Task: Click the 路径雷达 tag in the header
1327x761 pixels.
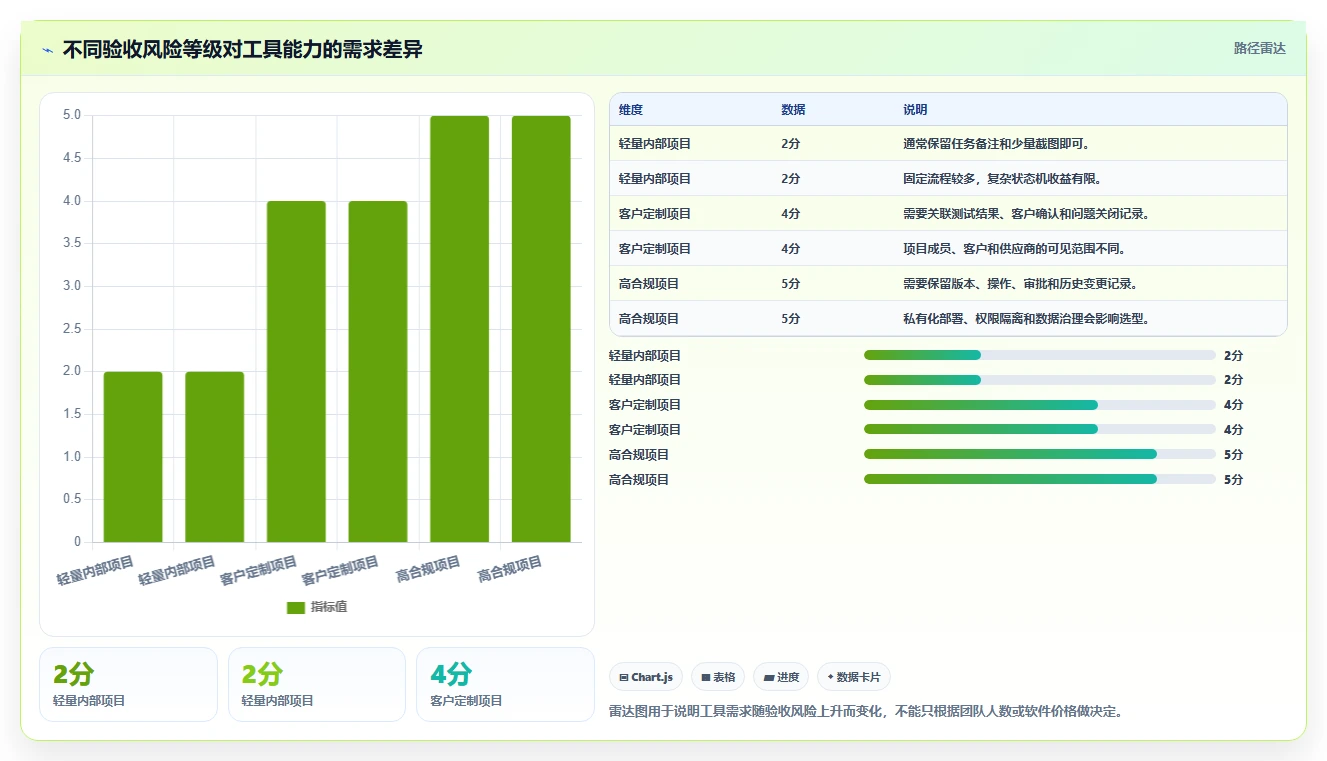Action: 1259,48
